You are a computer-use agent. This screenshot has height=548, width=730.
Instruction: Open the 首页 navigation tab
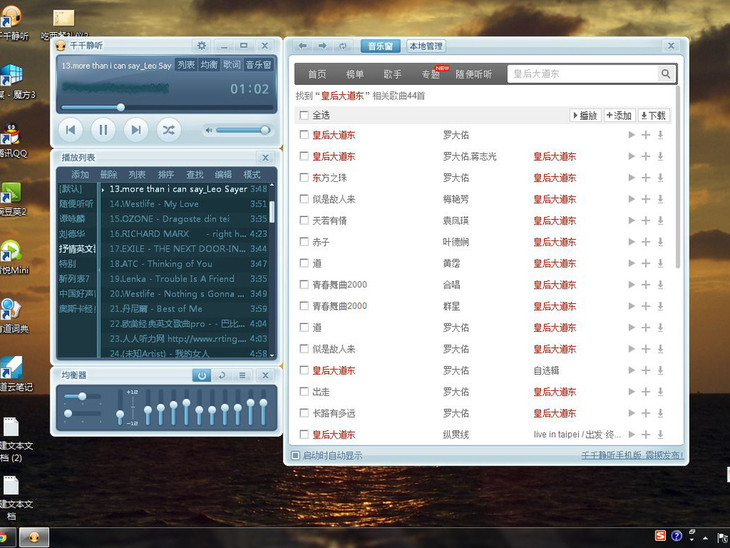coord(317,74)
